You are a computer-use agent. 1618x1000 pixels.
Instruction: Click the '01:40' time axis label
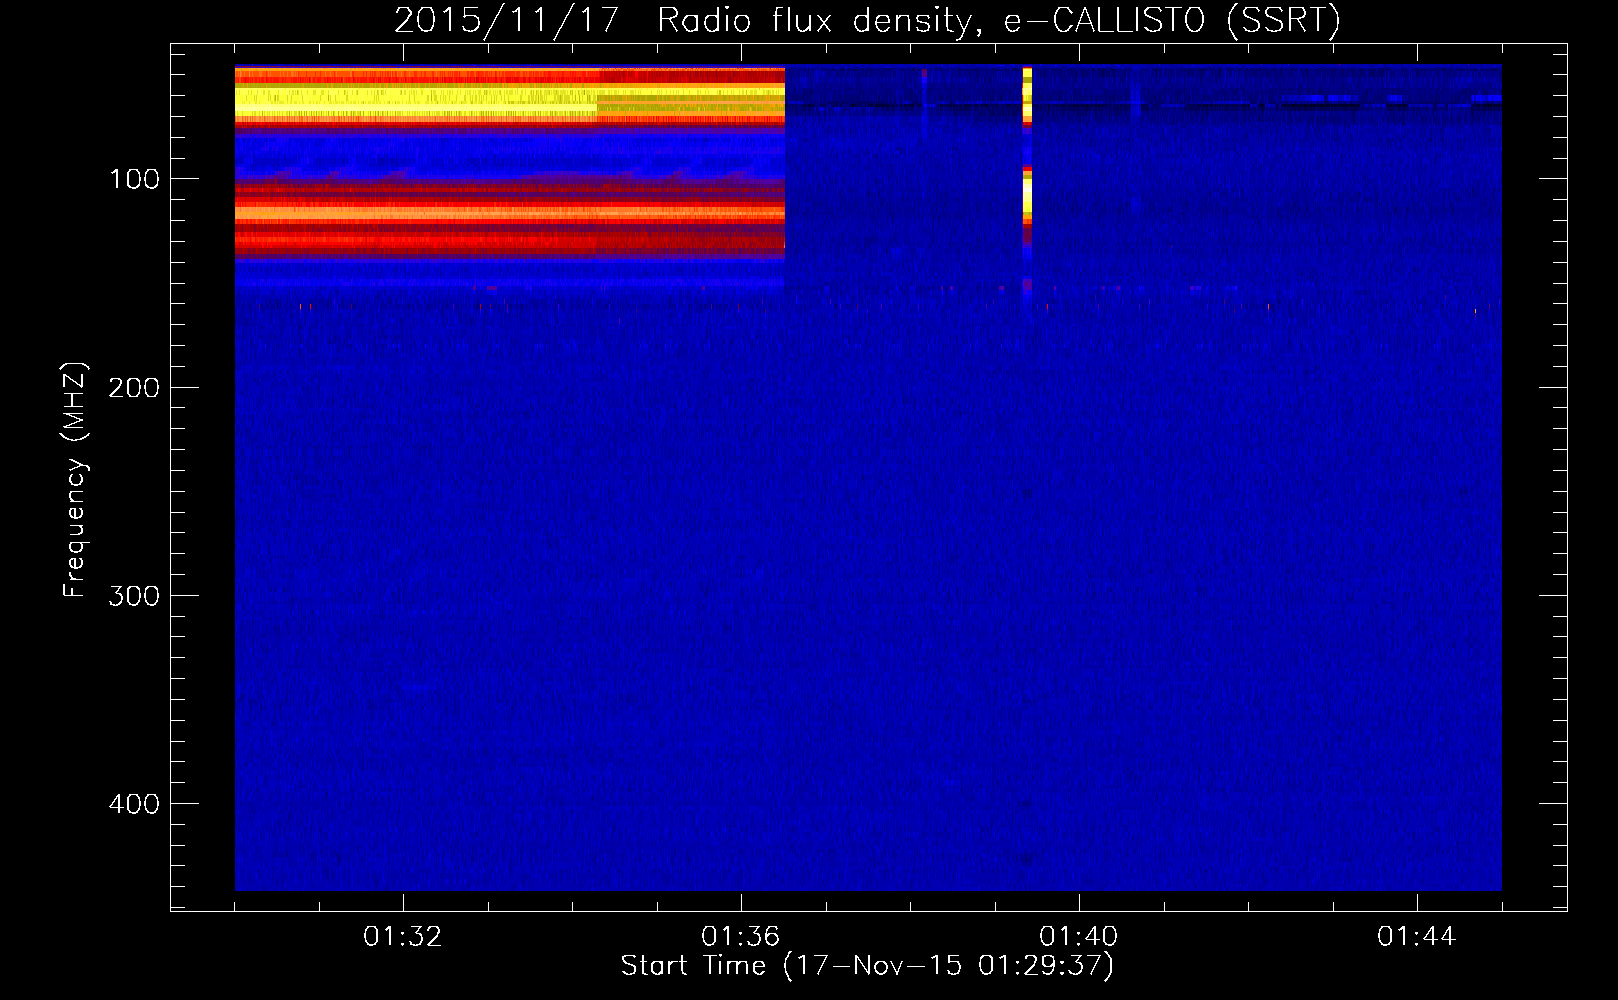click(x=1079, y=937)
